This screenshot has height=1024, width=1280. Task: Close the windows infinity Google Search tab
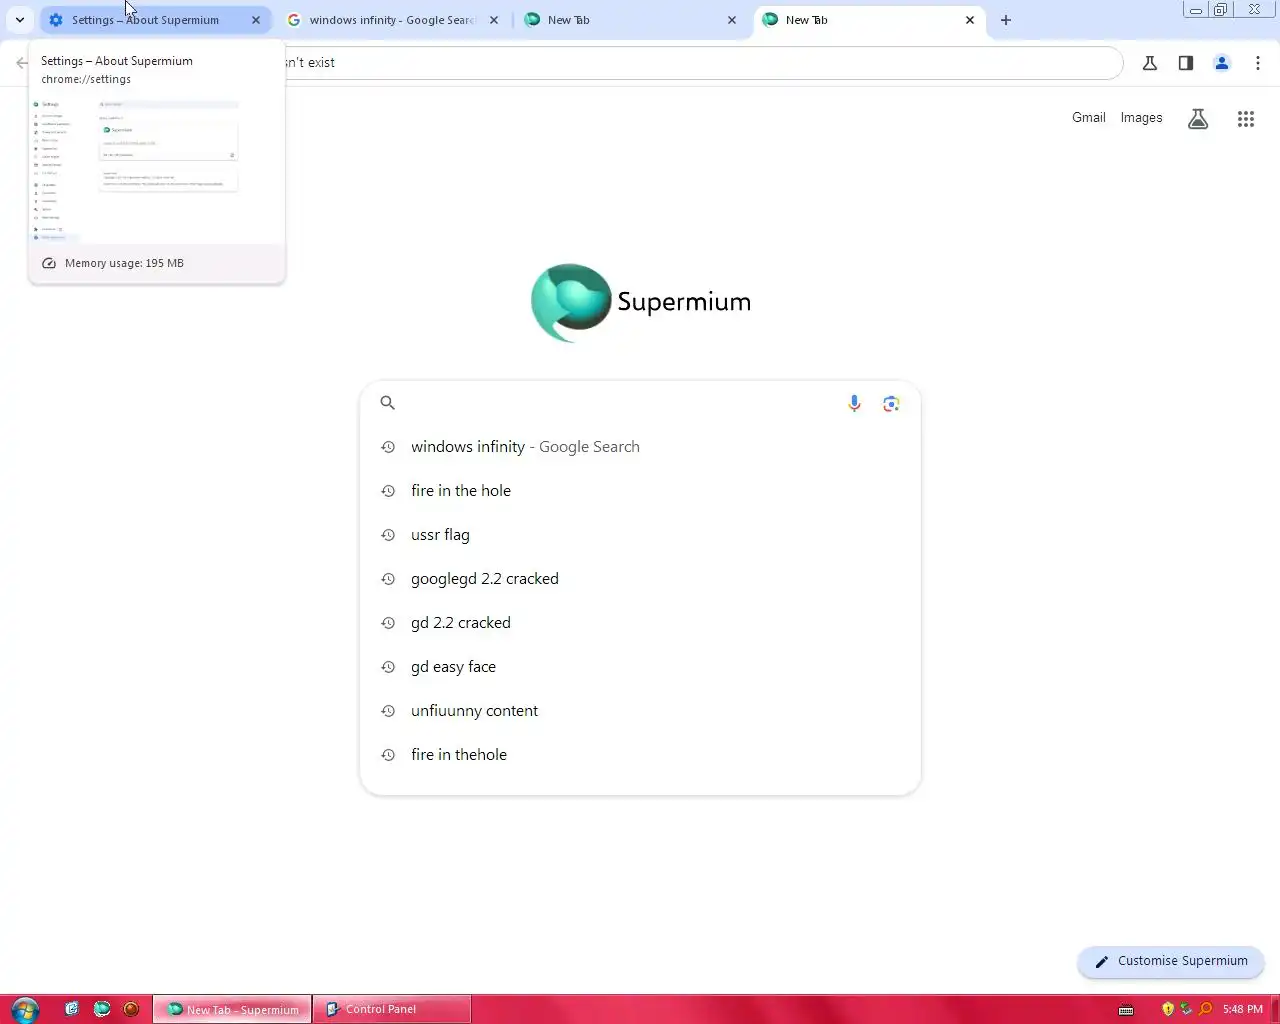494,20
